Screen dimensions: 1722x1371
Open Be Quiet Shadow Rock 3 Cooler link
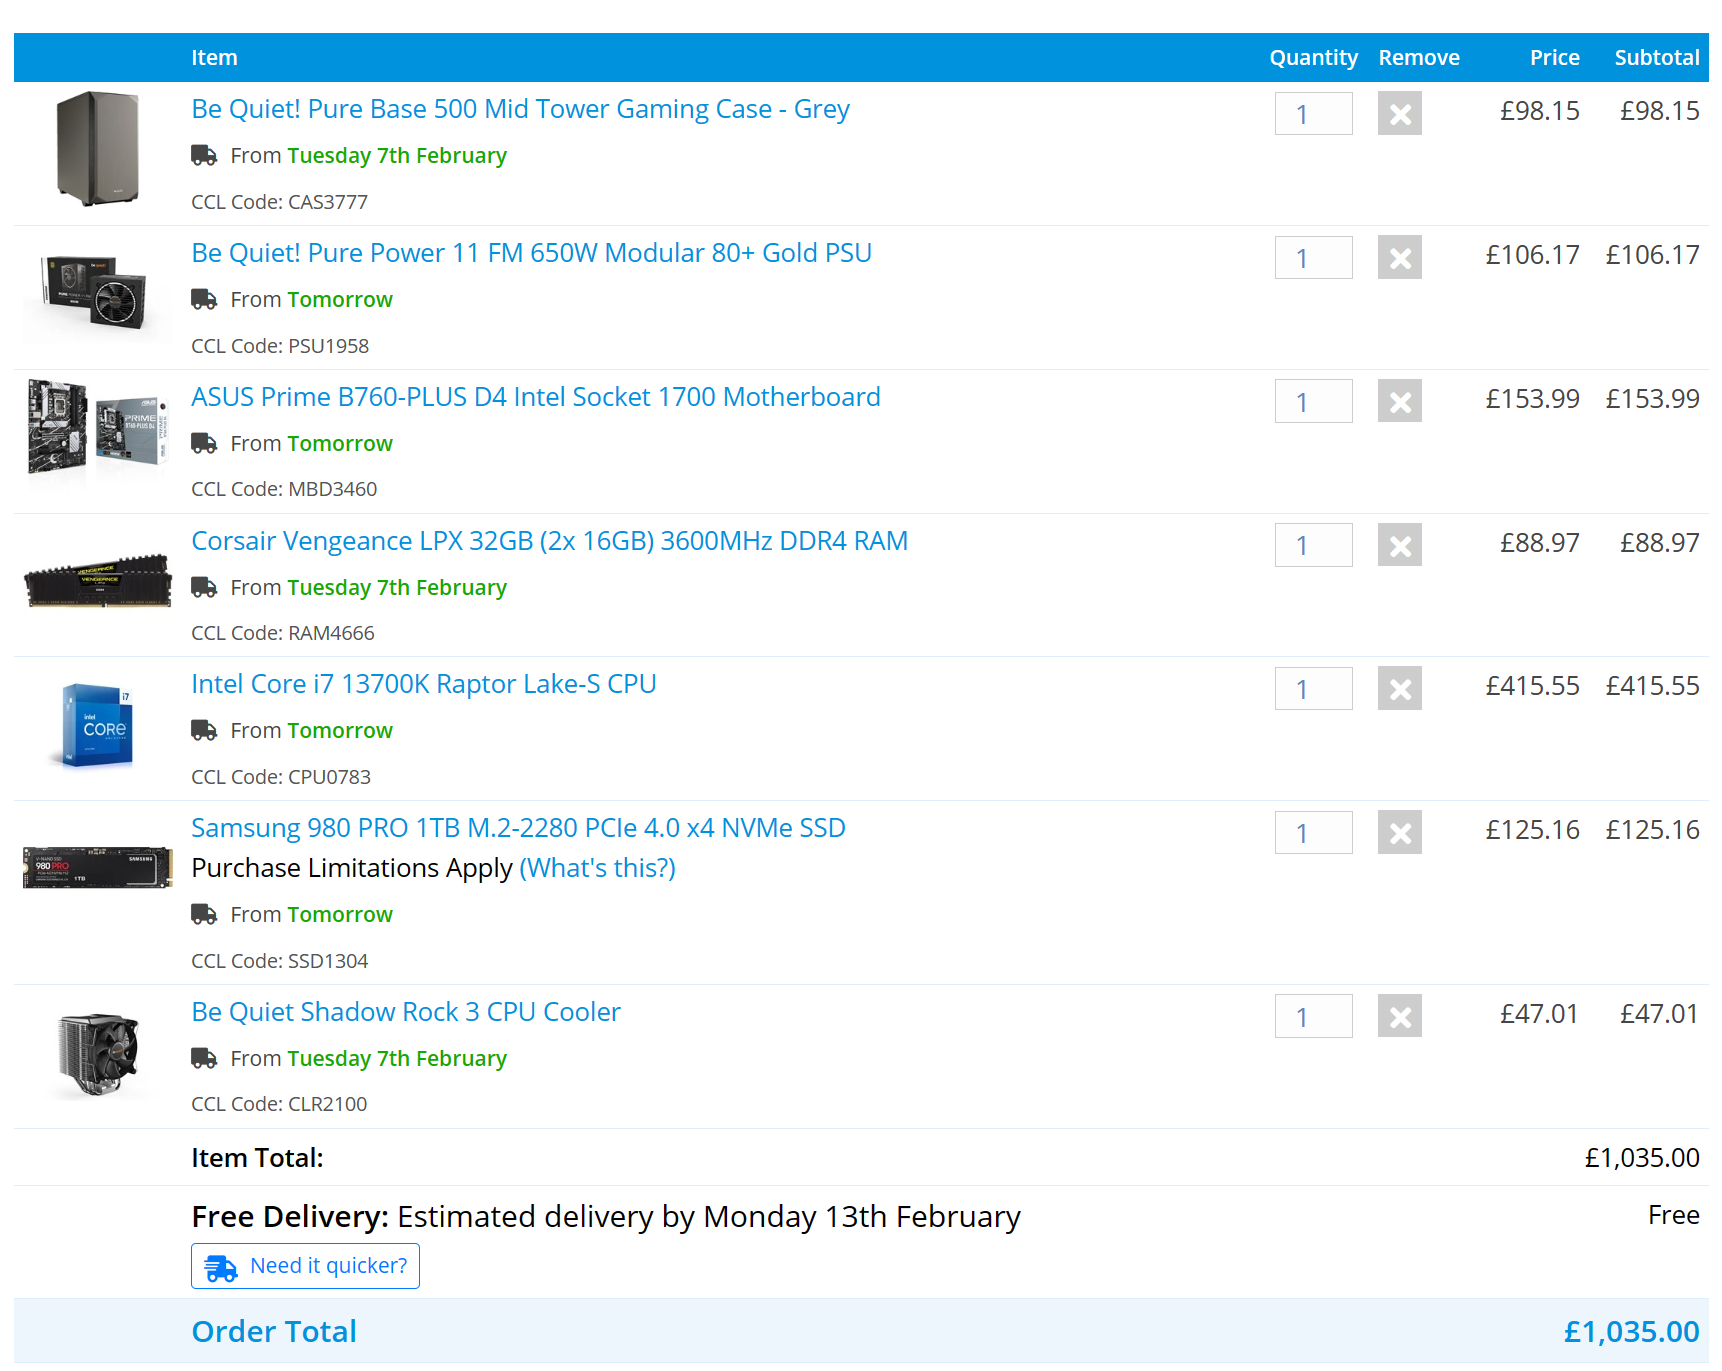tap(406, 1012)
